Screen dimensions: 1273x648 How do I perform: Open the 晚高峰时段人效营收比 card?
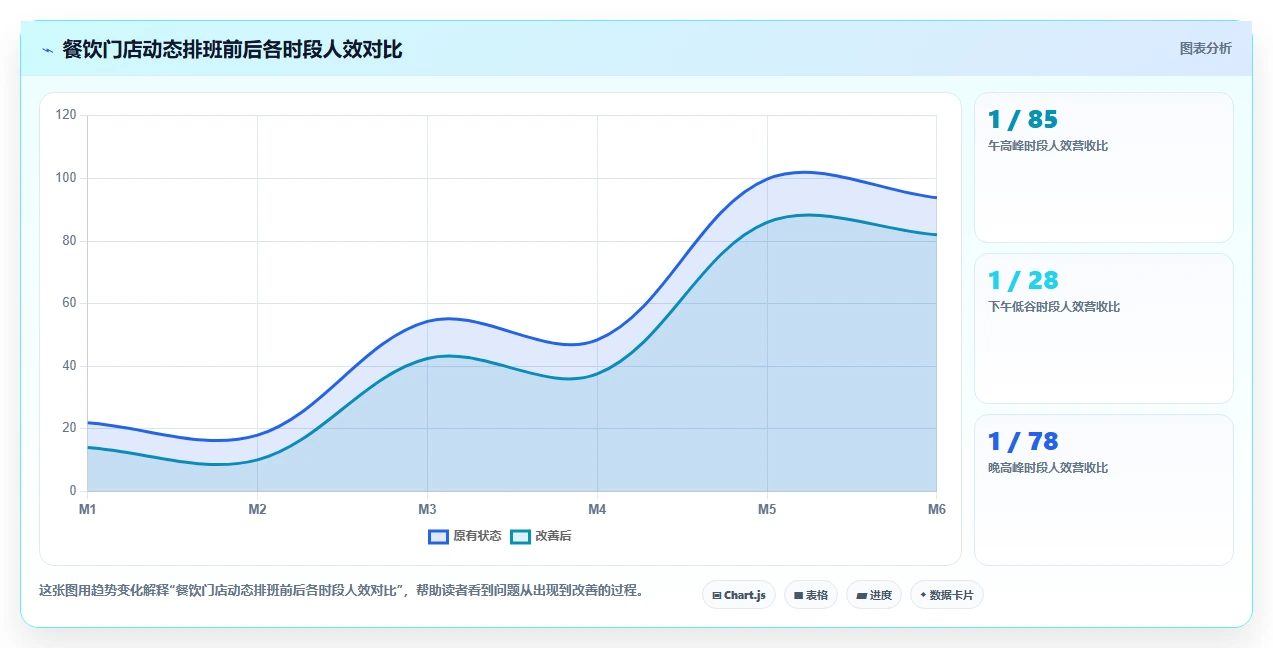1104,489
